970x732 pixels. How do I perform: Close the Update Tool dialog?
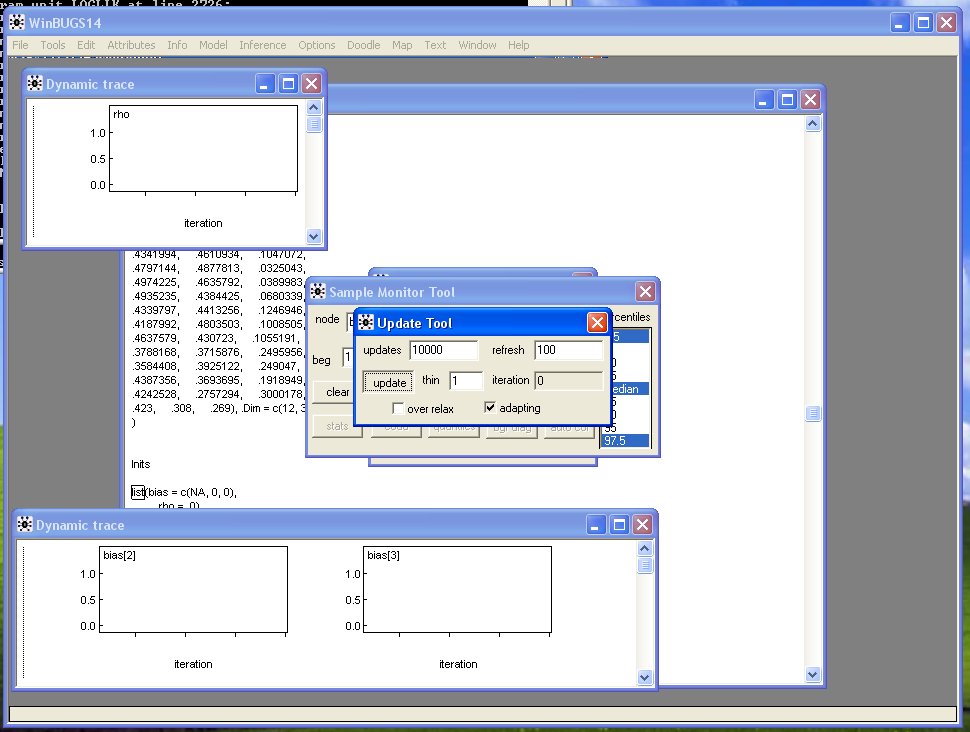pos(596,323)
